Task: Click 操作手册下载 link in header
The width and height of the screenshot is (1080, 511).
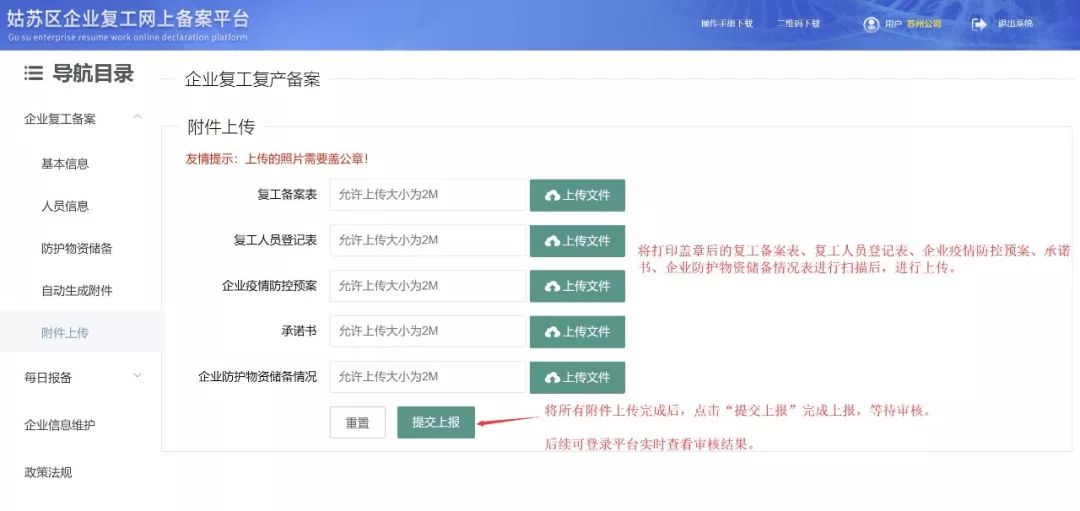Action: point(727,24)
